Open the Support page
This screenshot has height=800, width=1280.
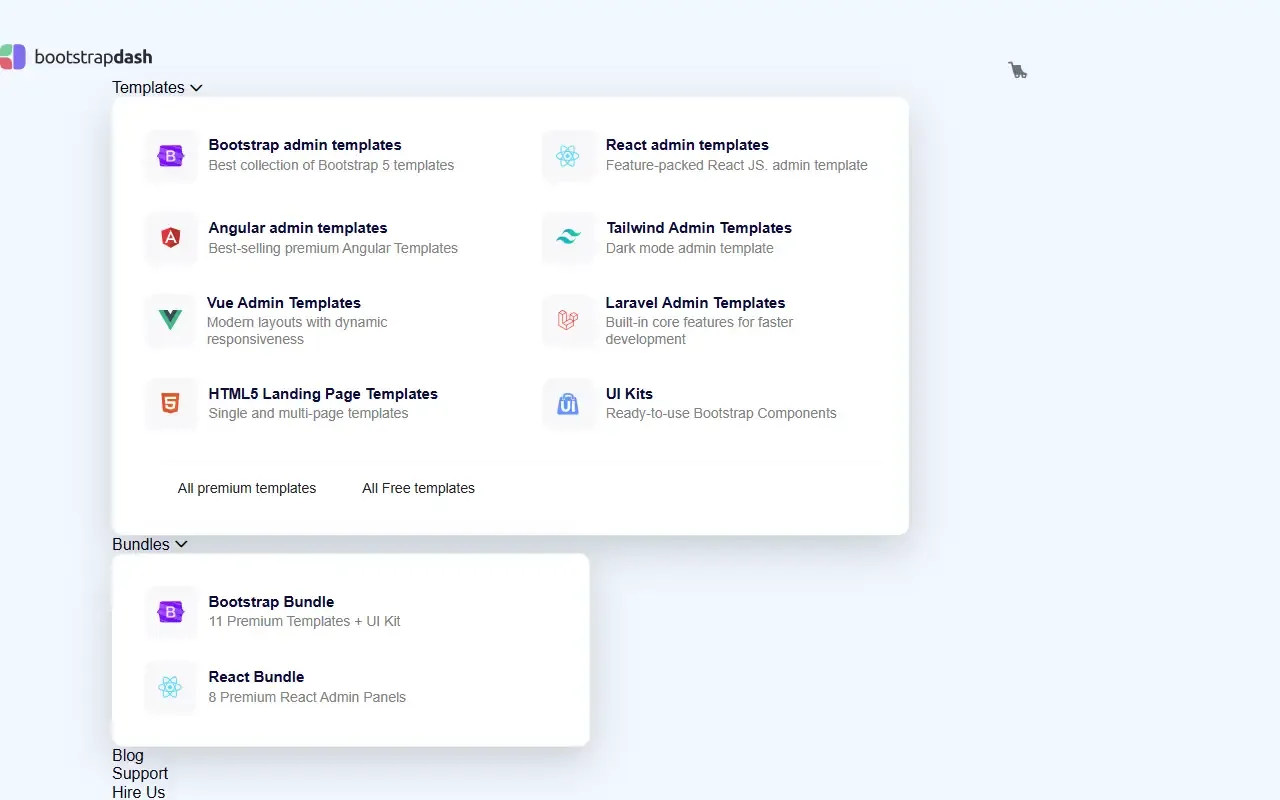pos(140,774)
